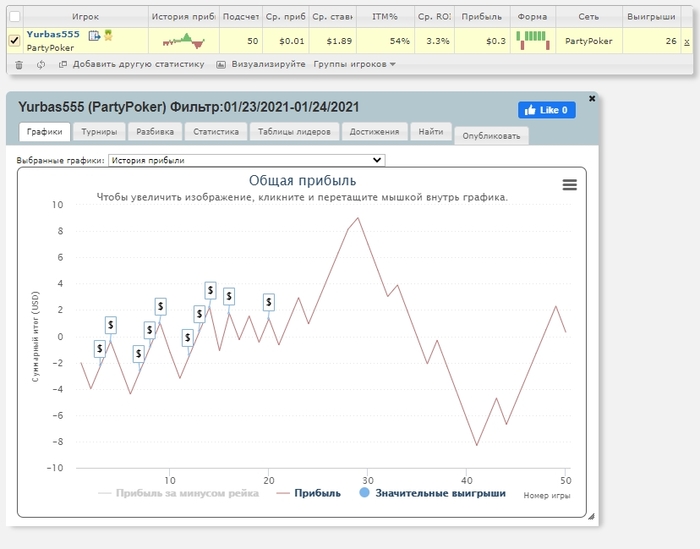Click the $ marker near game 7
700x549 pixels.
click(x=138, y=354)
